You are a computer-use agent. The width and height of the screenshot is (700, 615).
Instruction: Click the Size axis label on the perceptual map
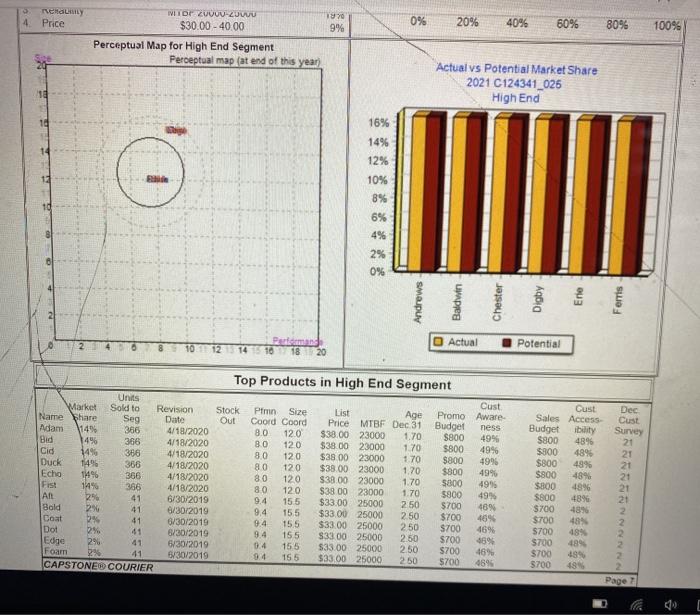(x=43, y=58)
